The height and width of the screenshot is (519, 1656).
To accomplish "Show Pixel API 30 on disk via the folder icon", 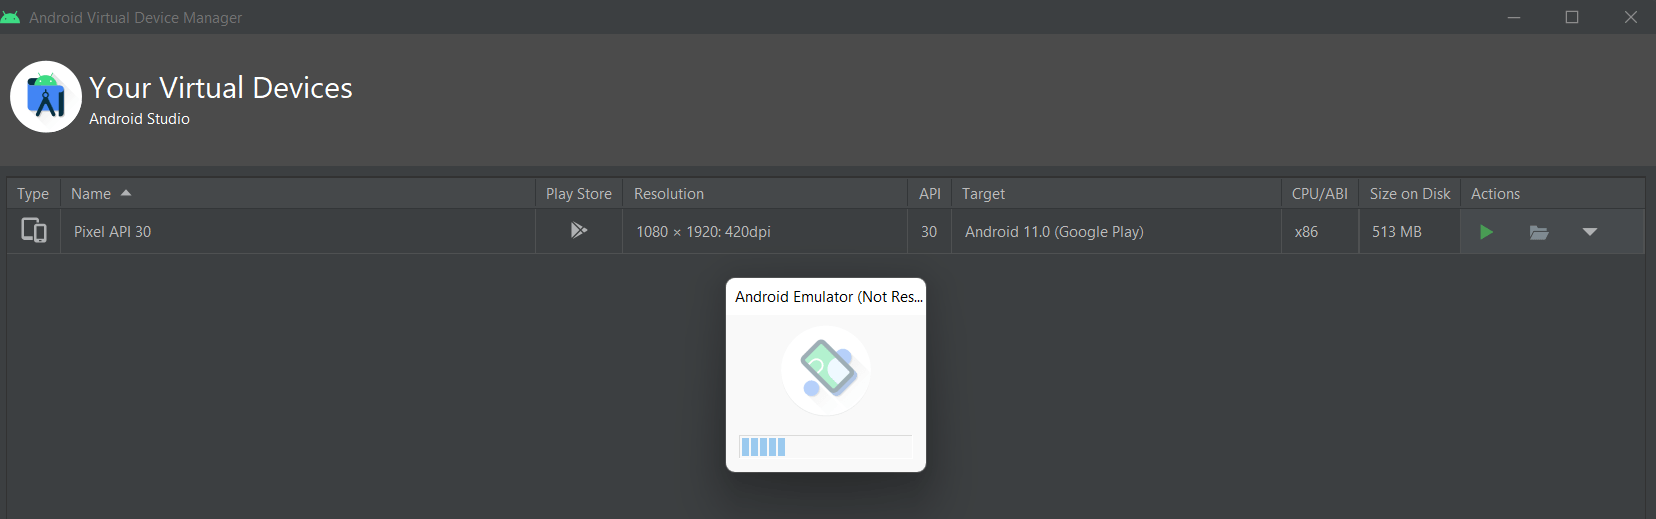I will [x=1539, y=232].
